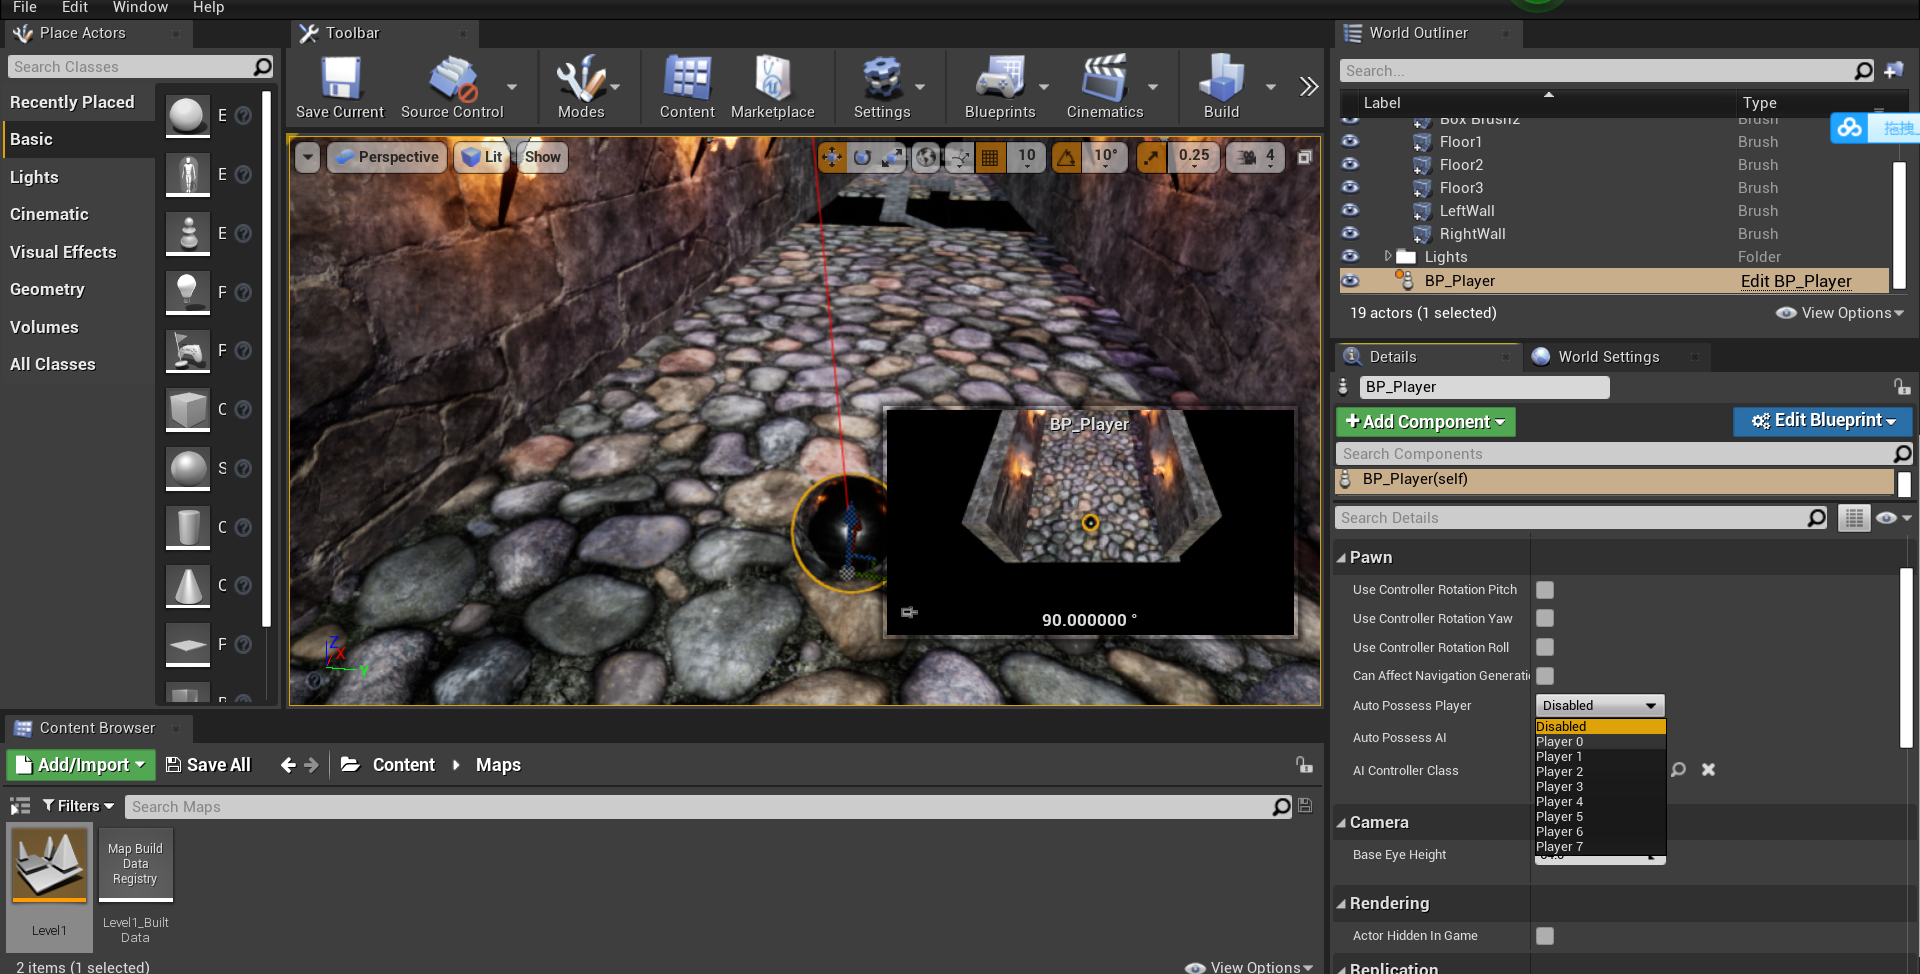Collapse the Rendering section
The height and width of the screenshot is (974, 1920).
tap(1341, 904)
